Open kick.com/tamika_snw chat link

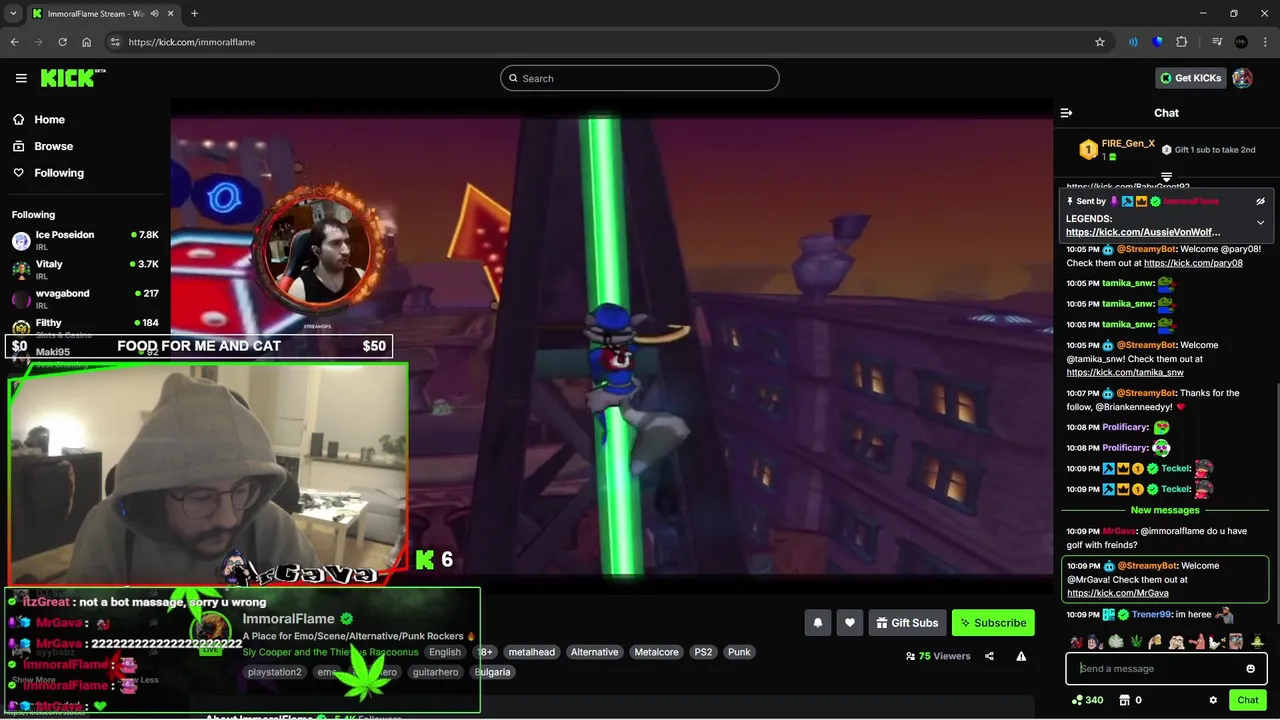pyautogui.click(x=1125, y=372)
